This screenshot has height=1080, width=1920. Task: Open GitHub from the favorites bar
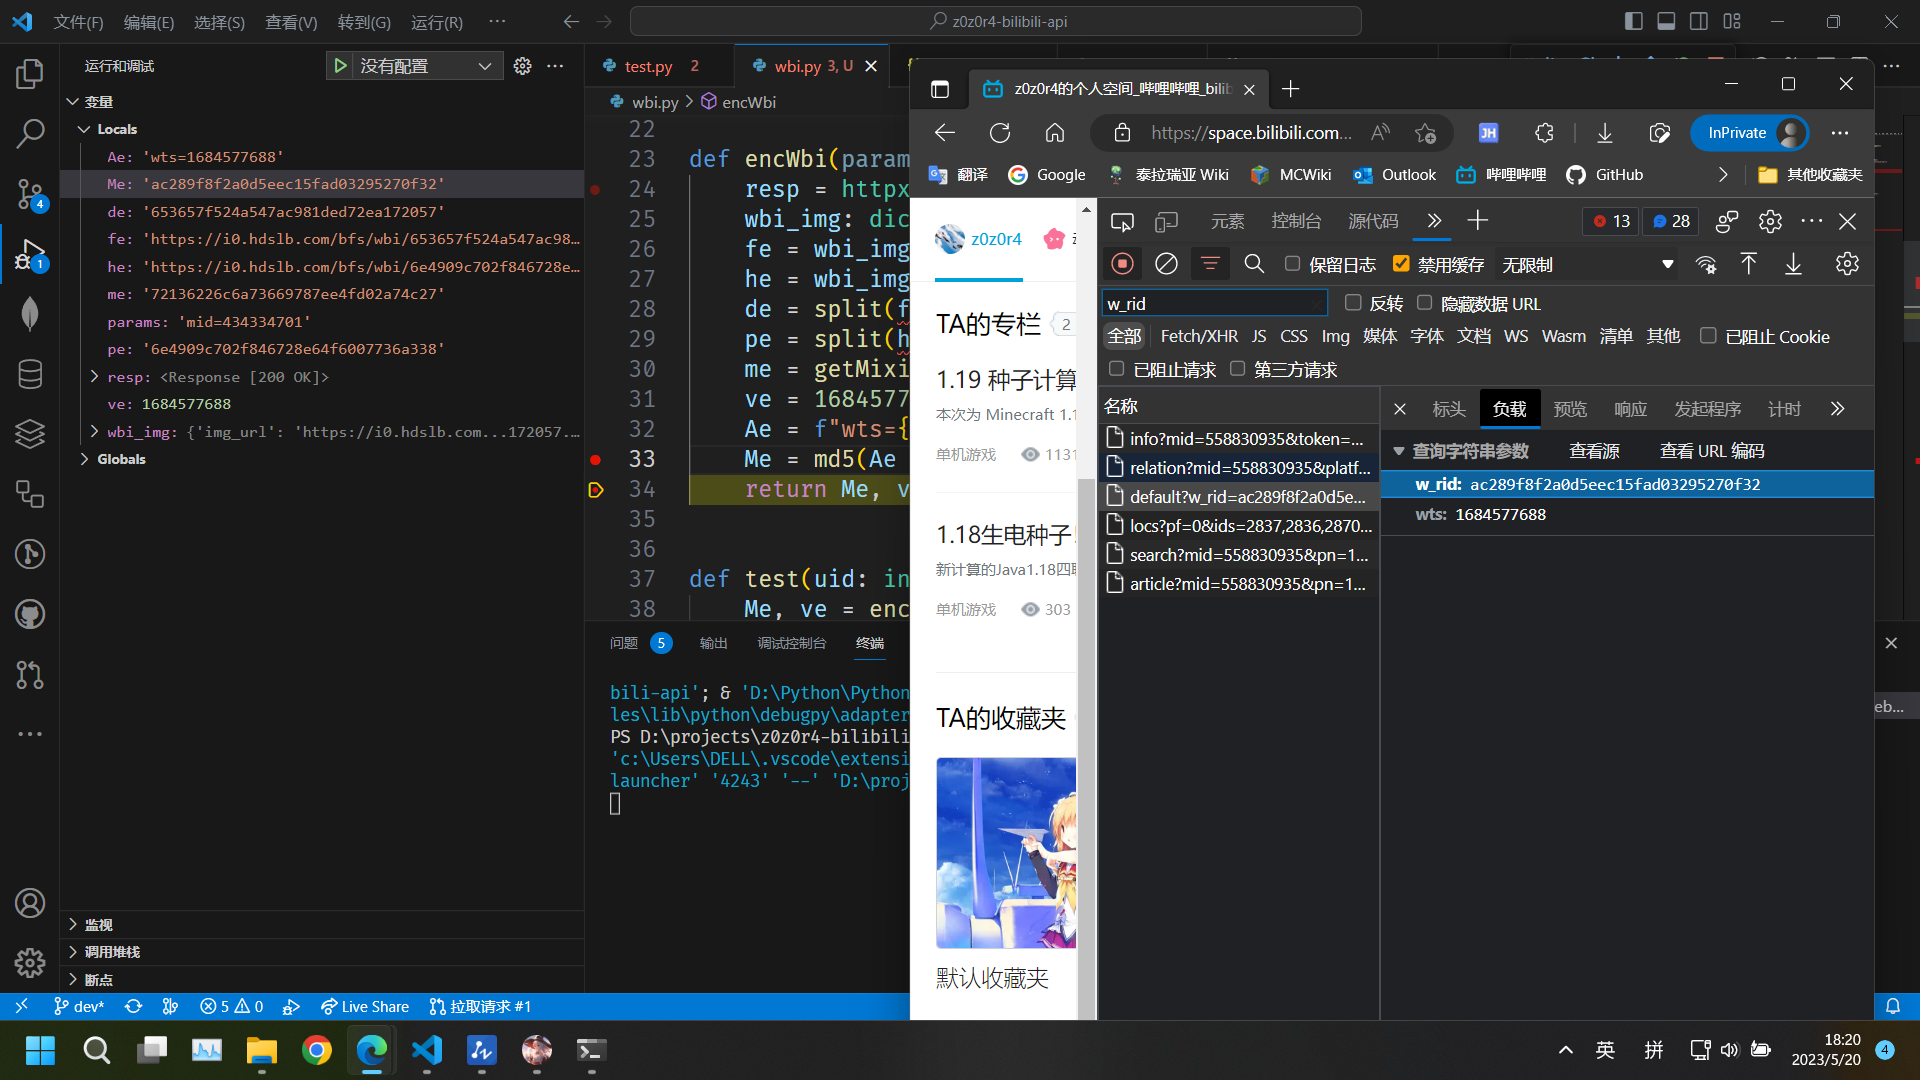pos(1604,174)
